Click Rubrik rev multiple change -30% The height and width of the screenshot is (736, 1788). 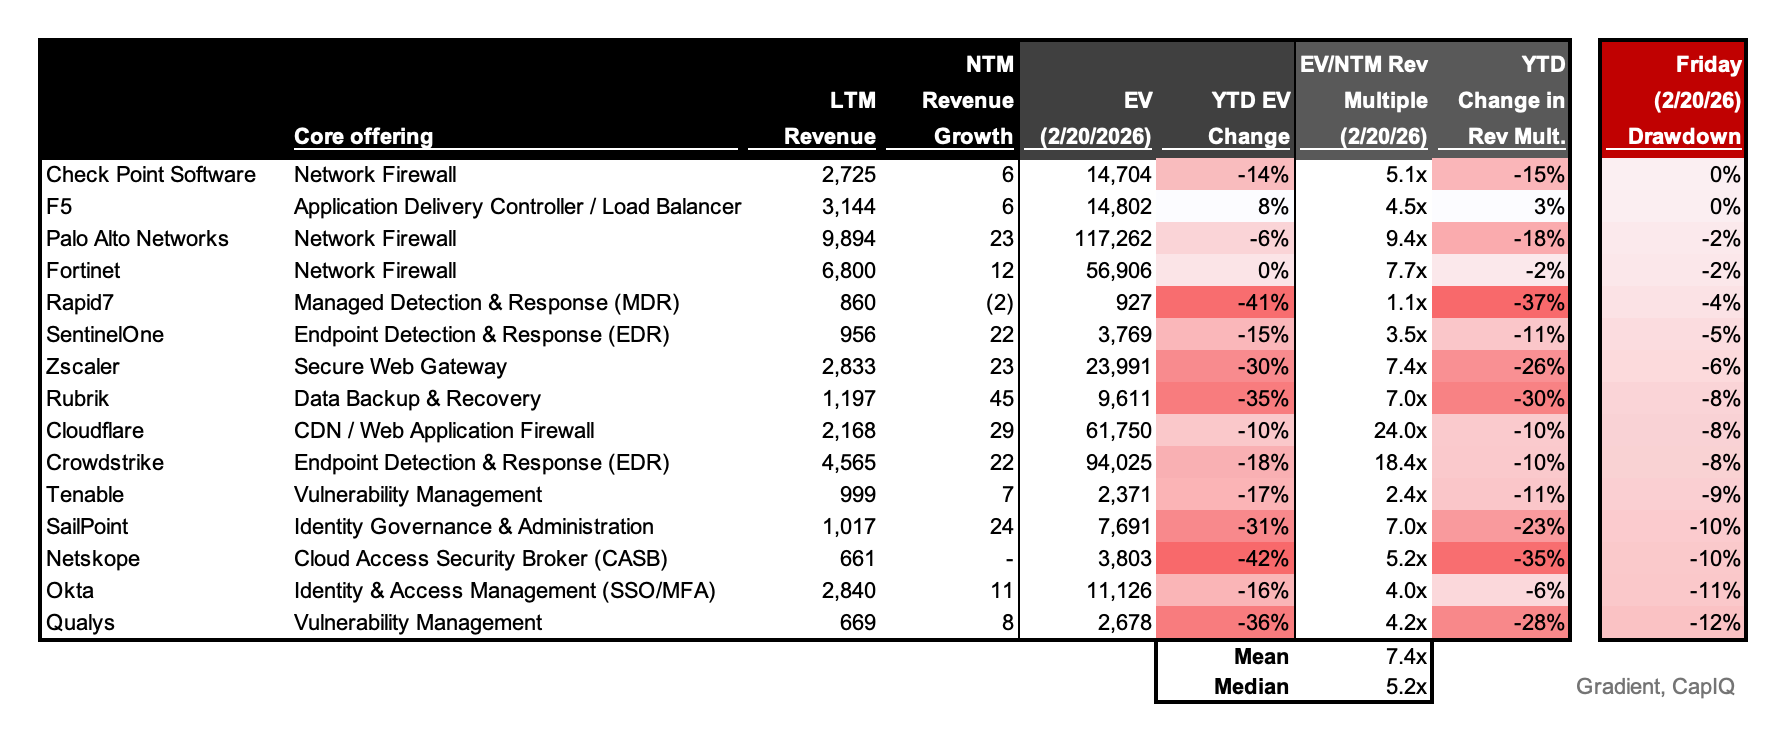[x=1538, y=398]
